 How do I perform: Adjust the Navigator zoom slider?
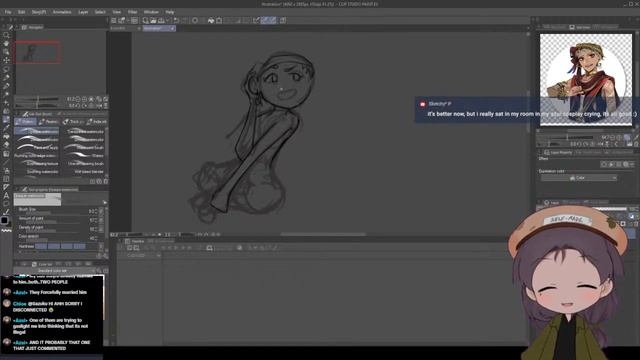[37, 99]
